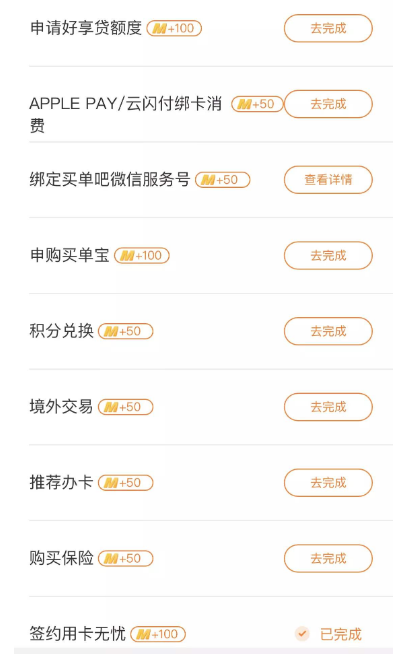Tap the M+100 badge beside 申购买单宝
The height and width of the screenshot is (654, 416).
(x=142, y=256)
